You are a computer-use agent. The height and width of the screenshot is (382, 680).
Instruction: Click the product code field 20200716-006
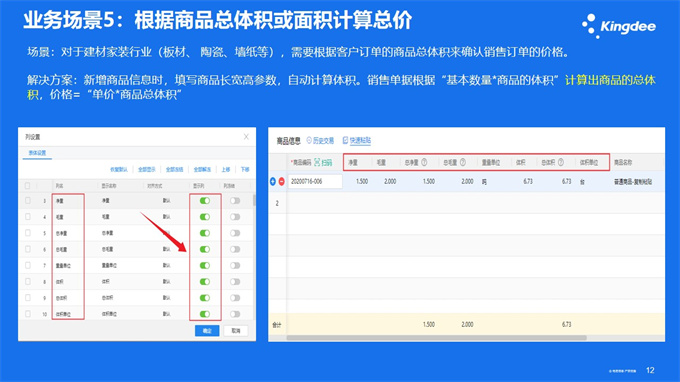(x=315, y=181)
